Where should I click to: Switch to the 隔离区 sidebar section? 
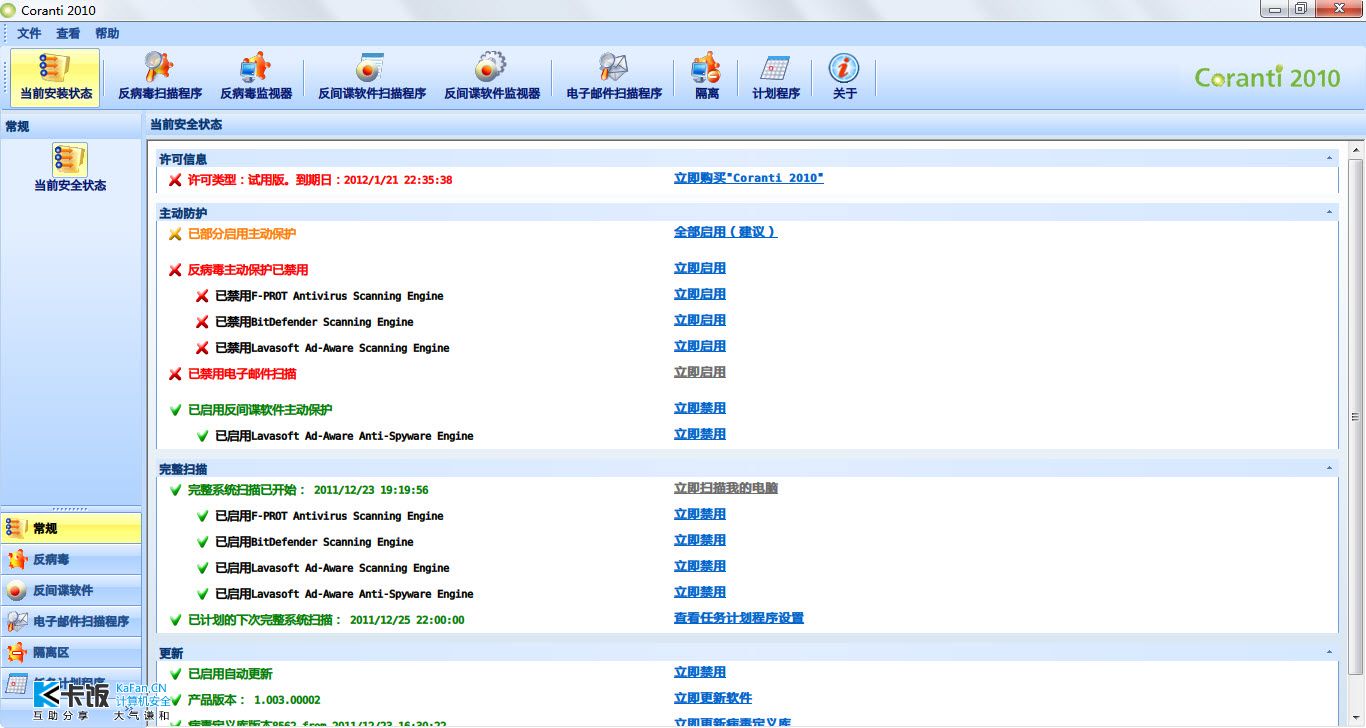(71, 652)
